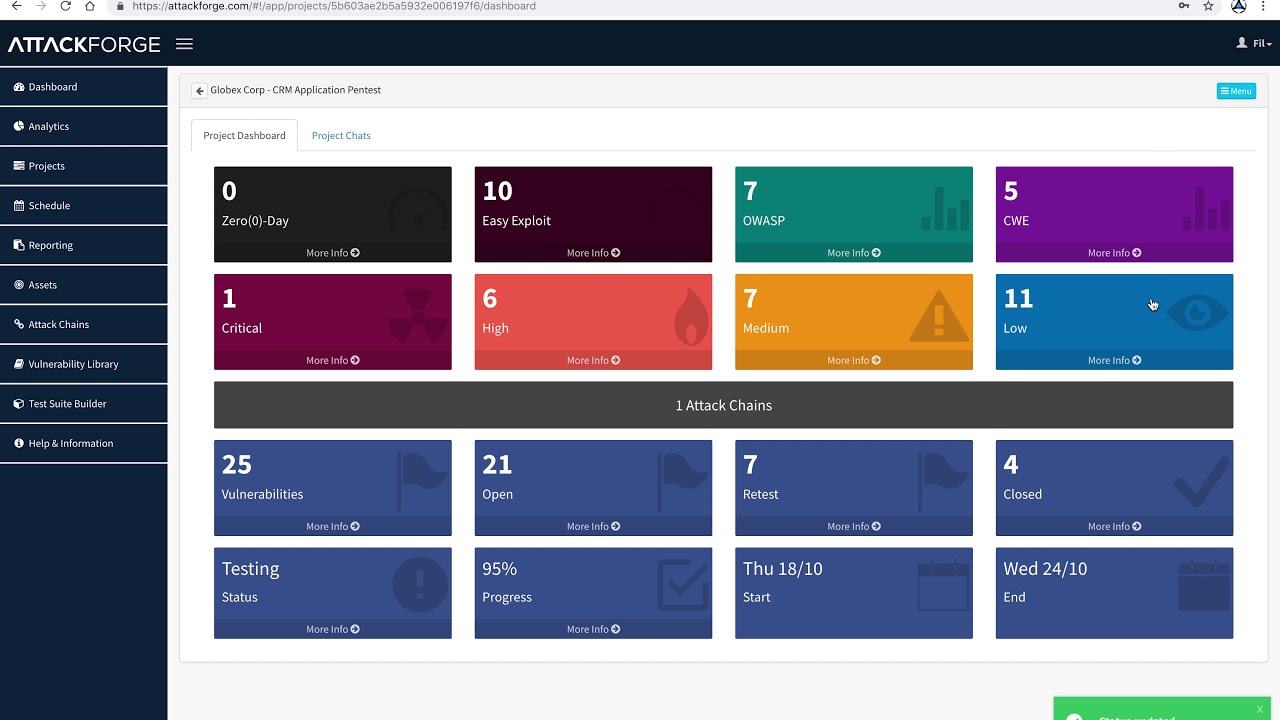Click the warning triangle on Medium card
The width and height of the screenshot is (1280, 720).
(x=939, y=316)
